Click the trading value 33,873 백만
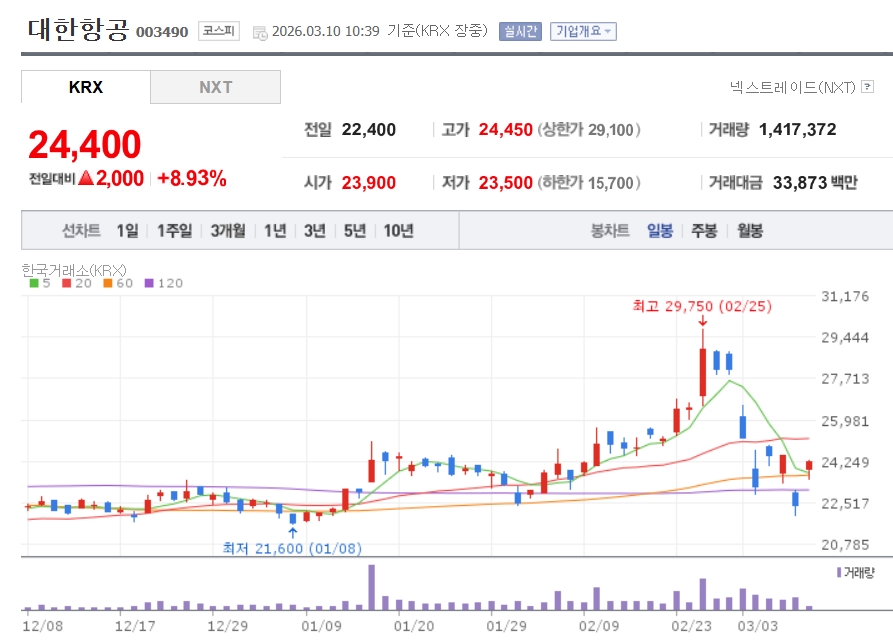 815,183
